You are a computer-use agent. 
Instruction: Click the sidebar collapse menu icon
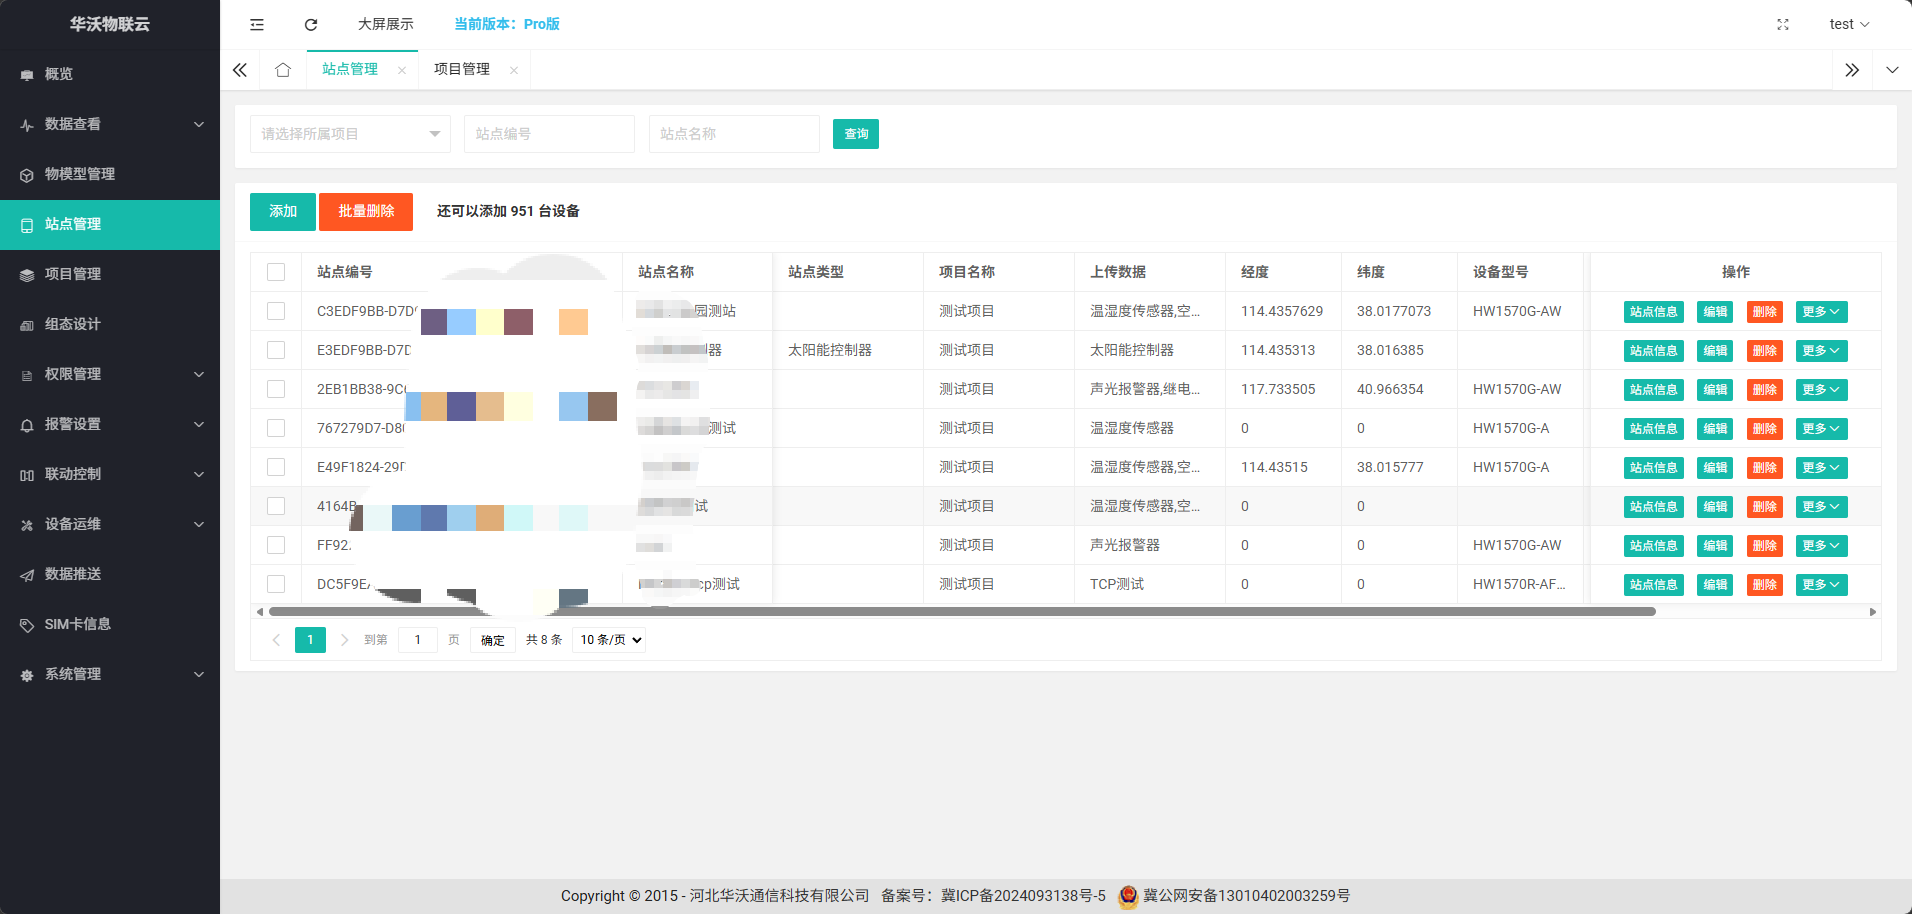coord(257,24)
